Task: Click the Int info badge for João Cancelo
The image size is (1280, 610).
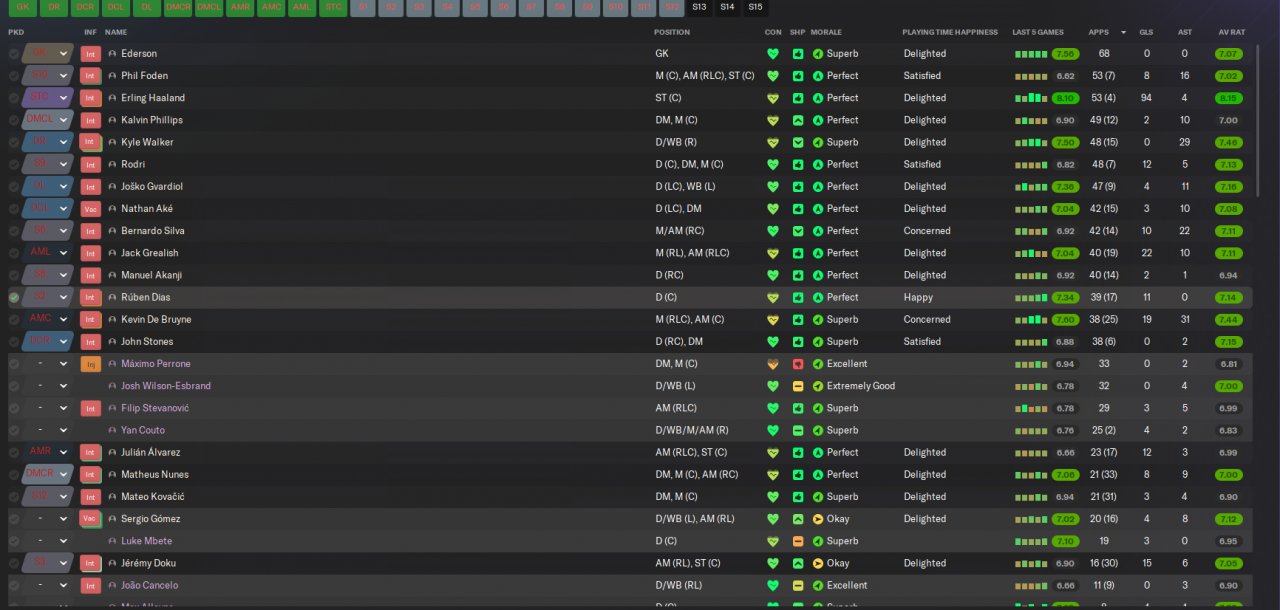Action: [x=91, y=585]
